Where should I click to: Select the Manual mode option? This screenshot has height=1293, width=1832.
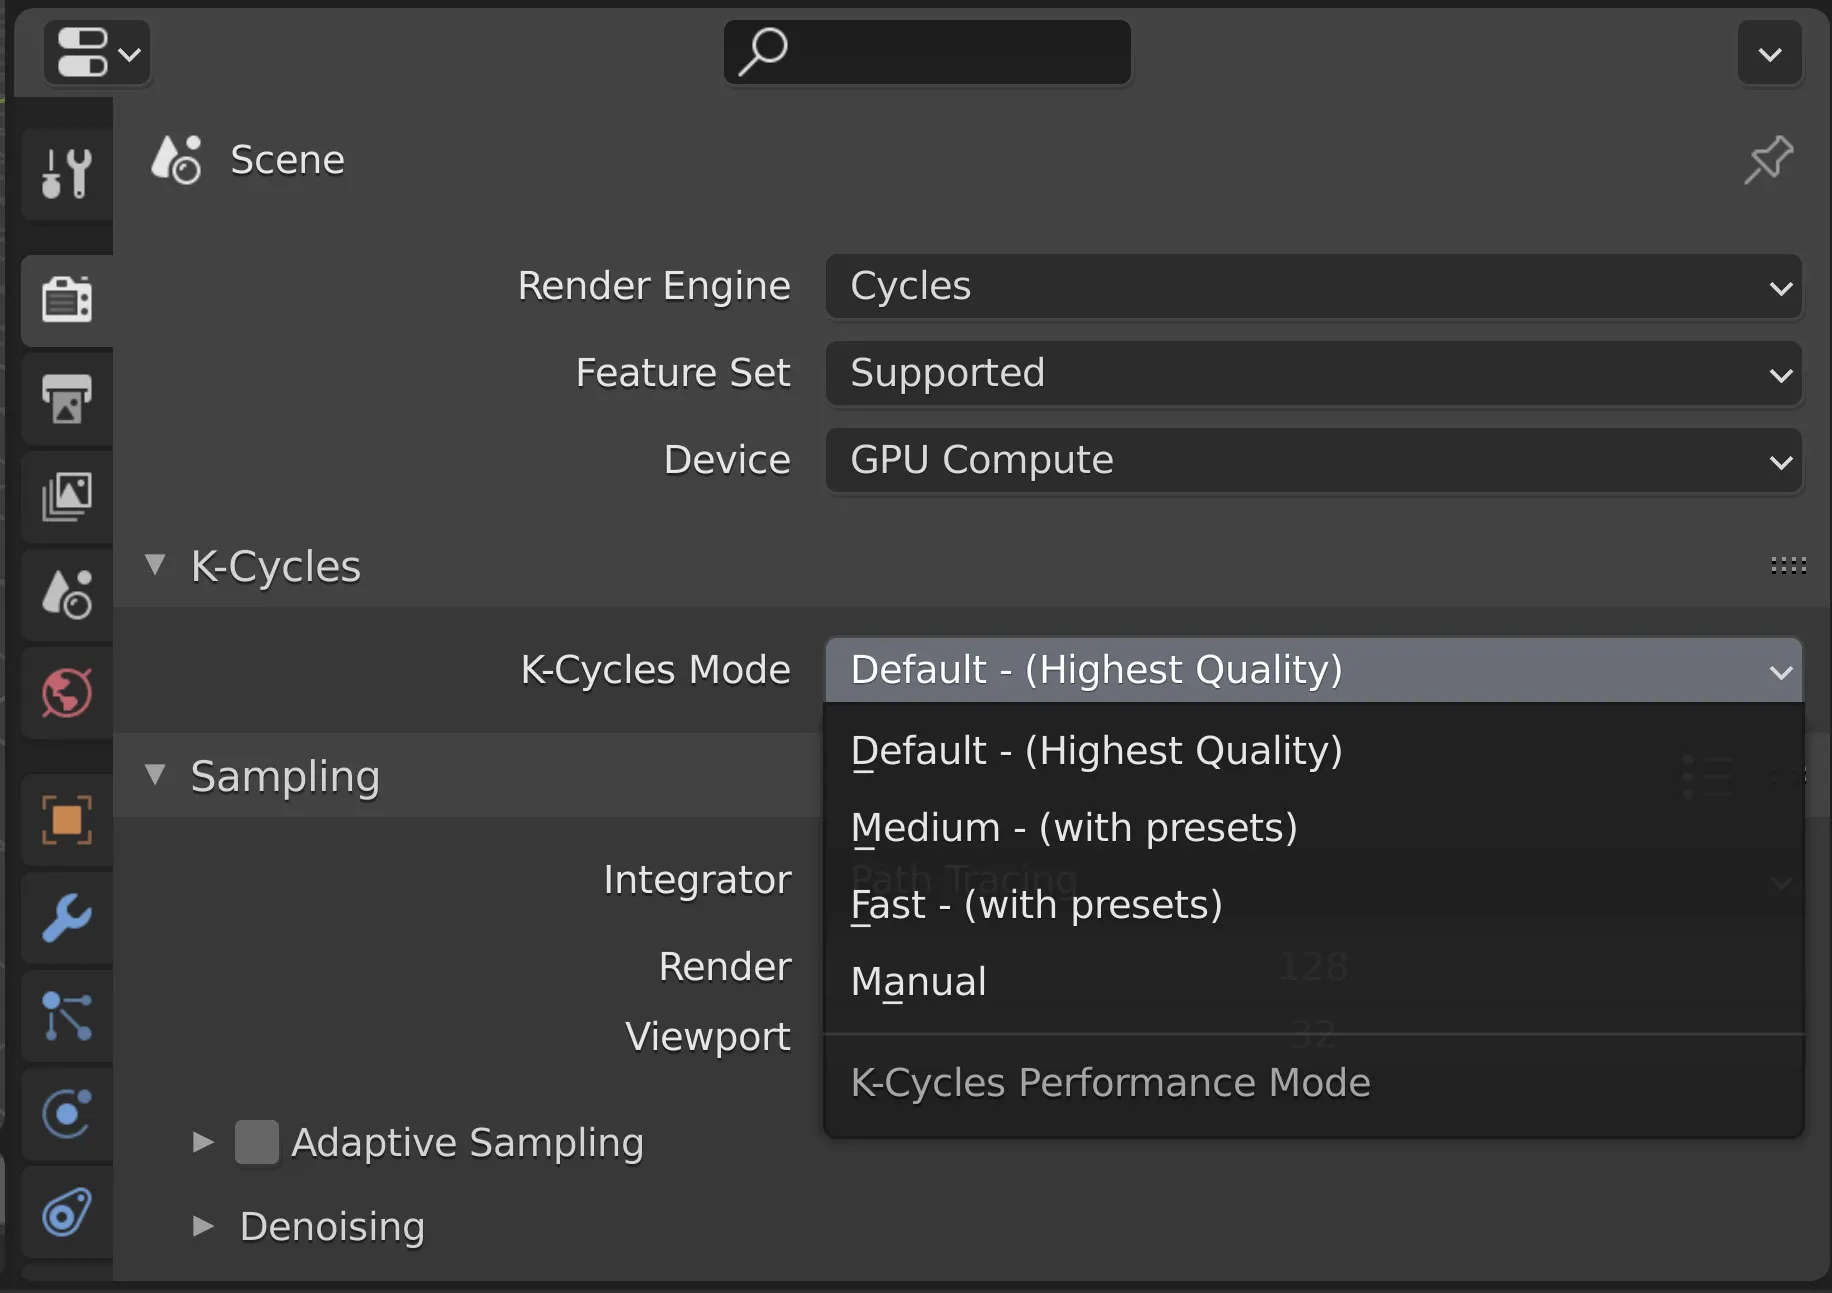click(1314, 982)
